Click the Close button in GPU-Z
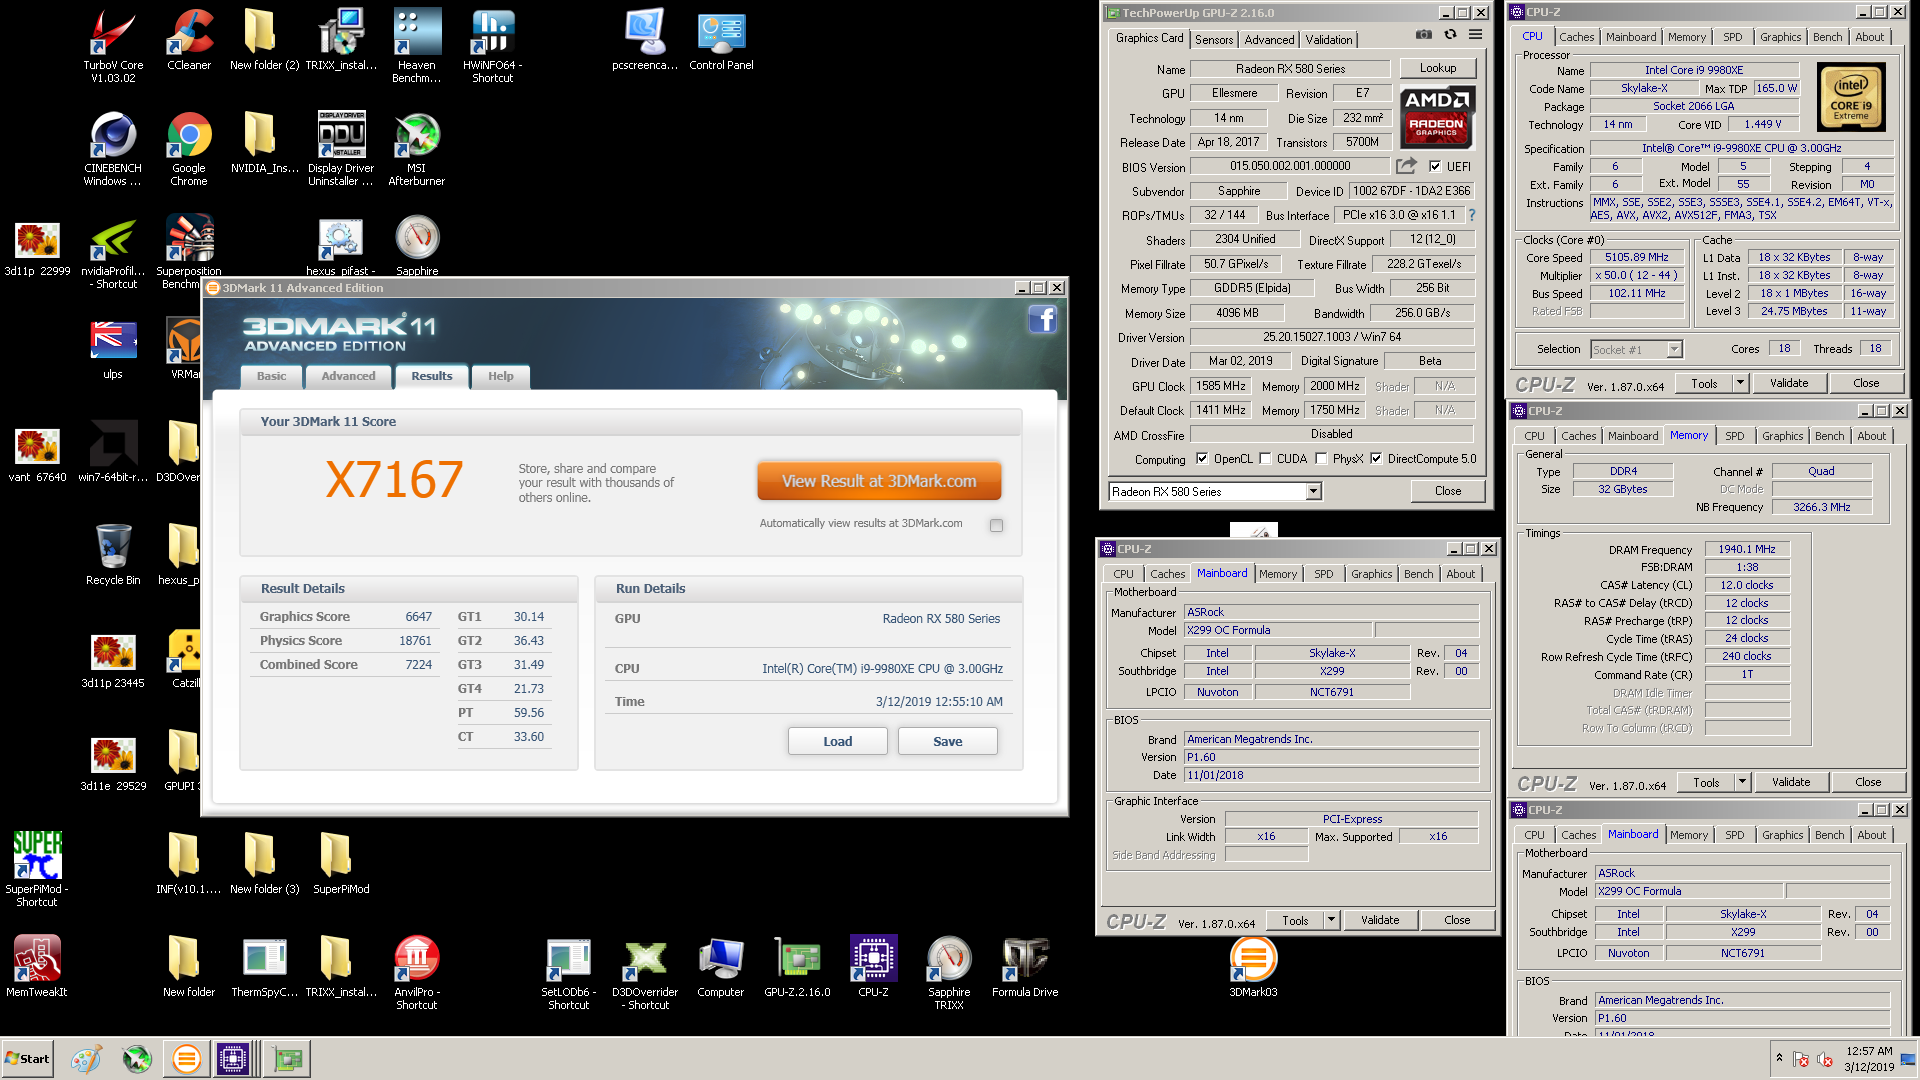This screenshot has width=1920, height=1080. (1448, 491)
